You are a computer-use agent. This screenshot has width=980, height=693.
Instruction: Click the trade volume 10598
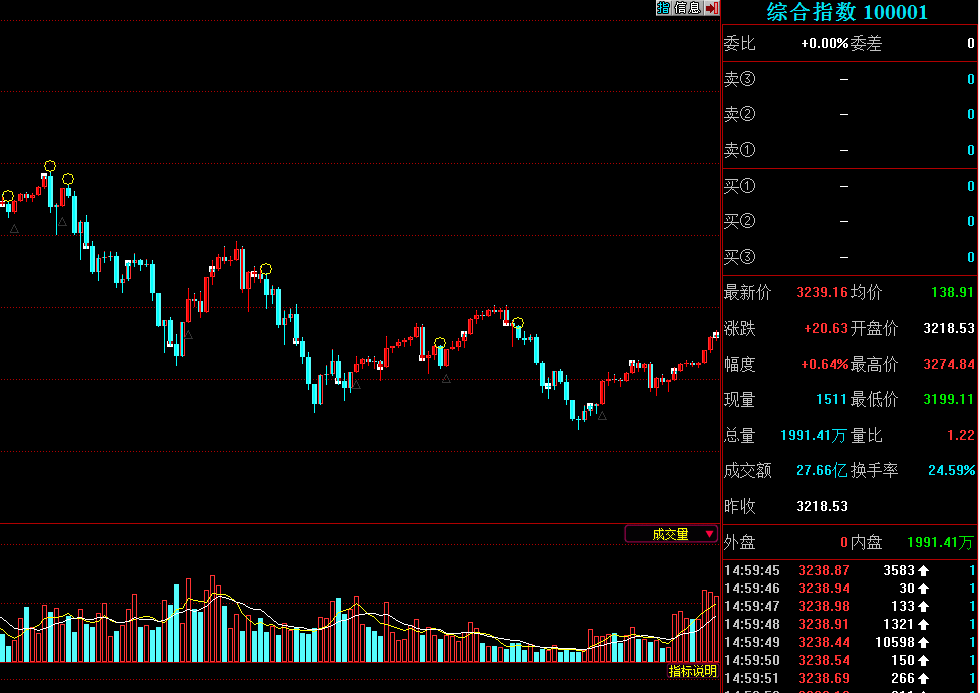[895, 642]
